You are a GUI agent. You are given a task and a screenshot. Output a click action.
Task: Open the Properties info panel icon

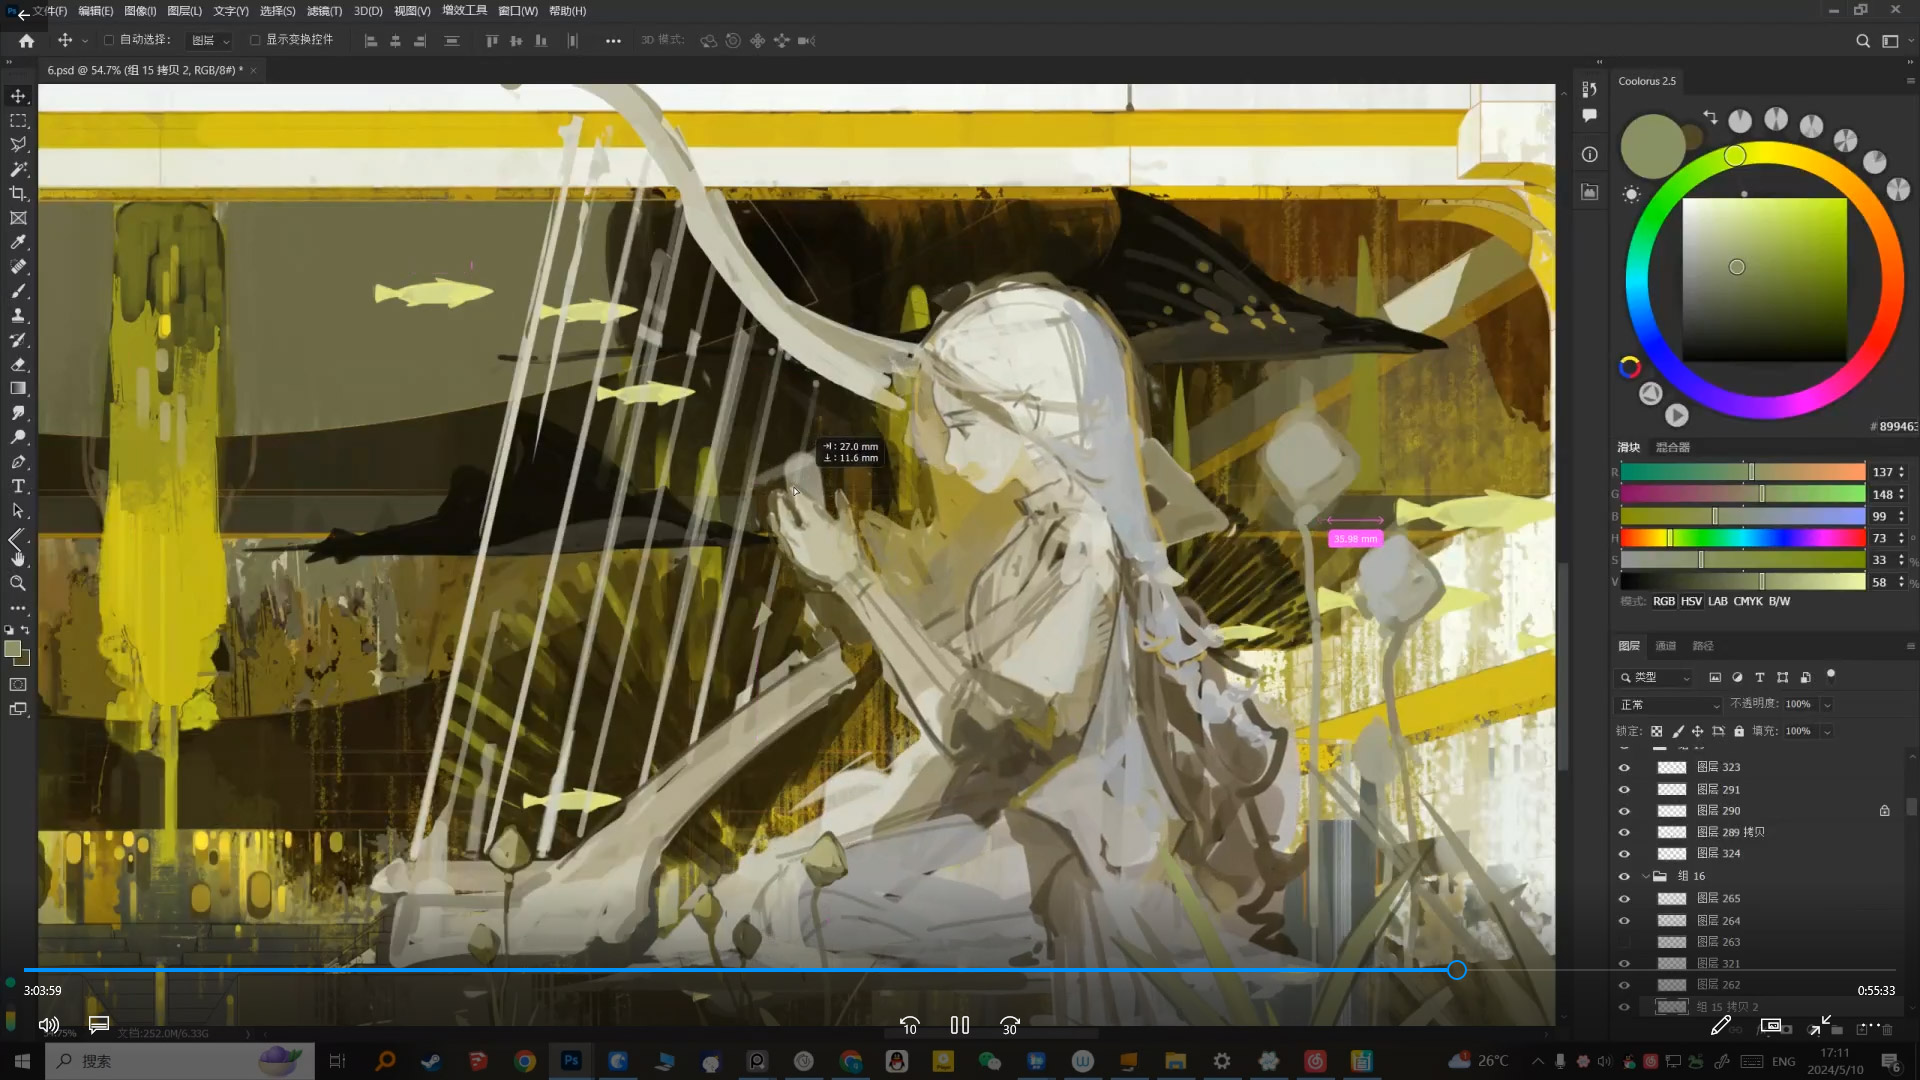(x=1590, y=154)
